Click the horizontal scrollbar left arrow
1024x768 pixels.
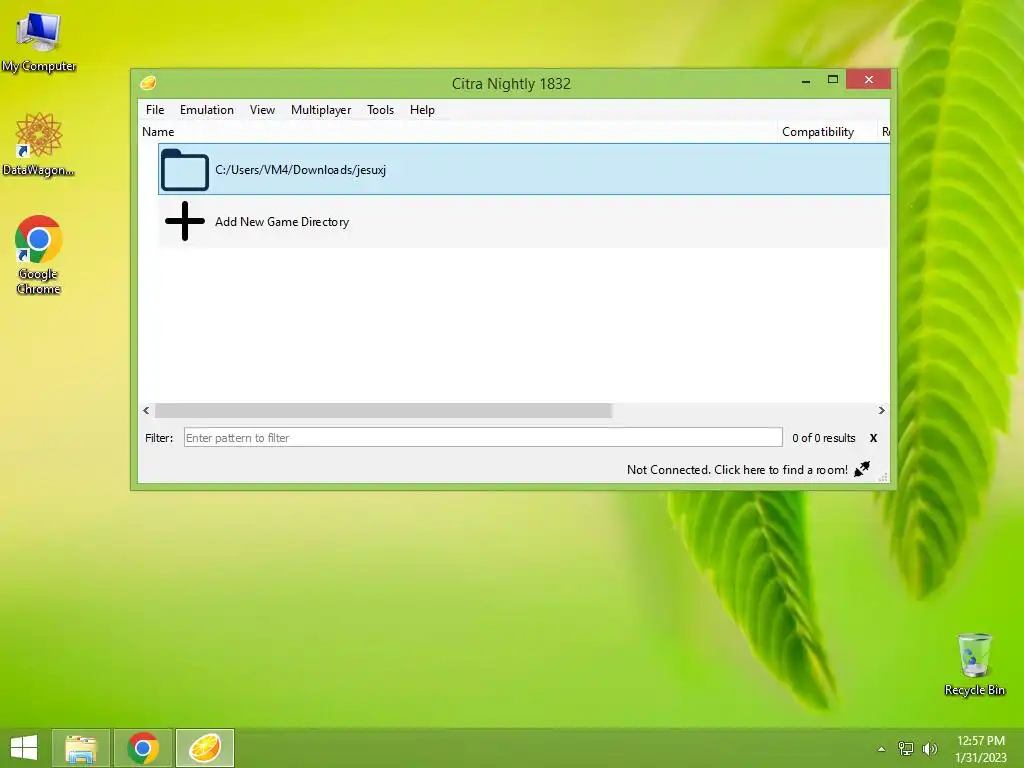click(146, 410)
